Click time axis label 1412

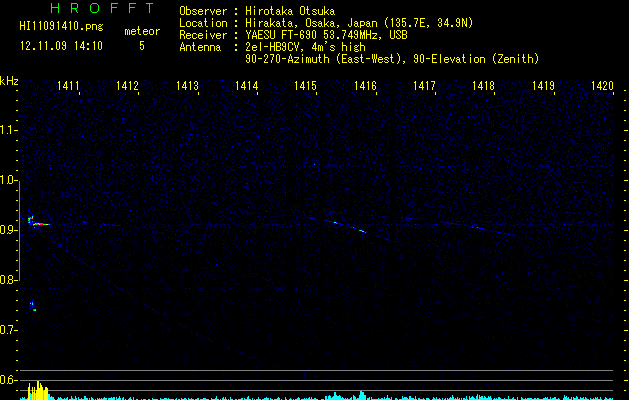coord(127,86)
